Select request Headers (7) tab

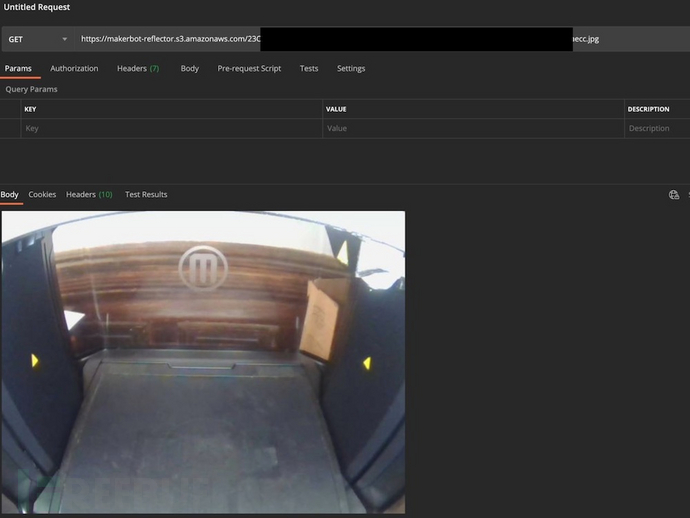[x=138, y=69]
